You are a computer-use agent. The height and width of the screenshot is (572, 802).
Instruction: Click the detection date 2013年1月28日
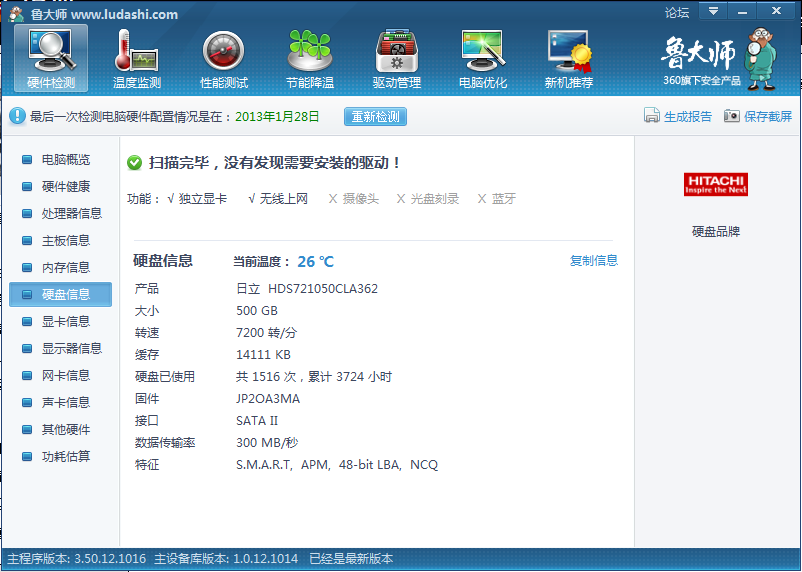(277, 117)
